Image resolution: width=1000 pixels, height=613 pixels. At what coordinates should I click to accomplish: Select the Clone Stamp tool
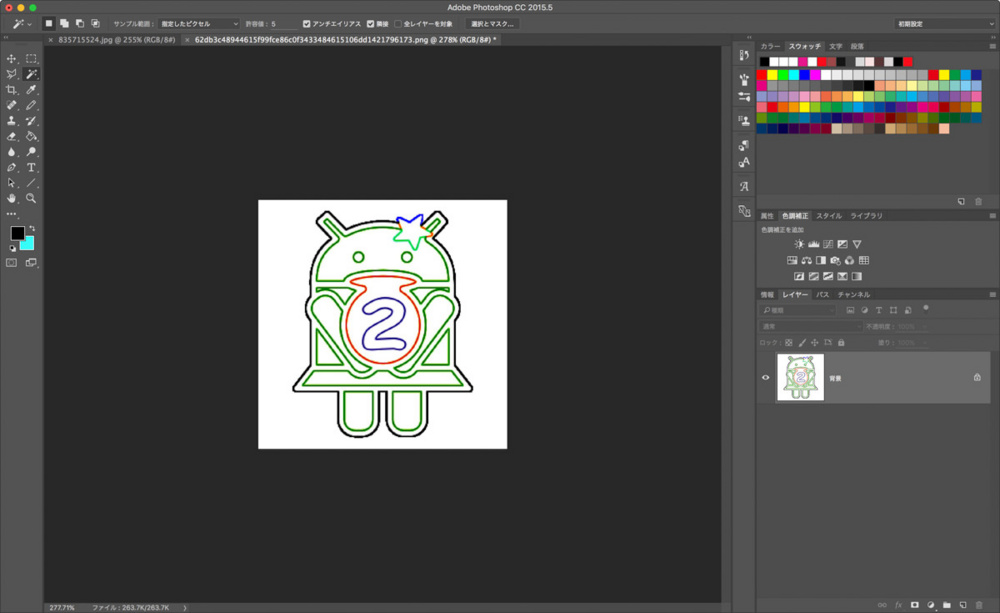[11, 121]
